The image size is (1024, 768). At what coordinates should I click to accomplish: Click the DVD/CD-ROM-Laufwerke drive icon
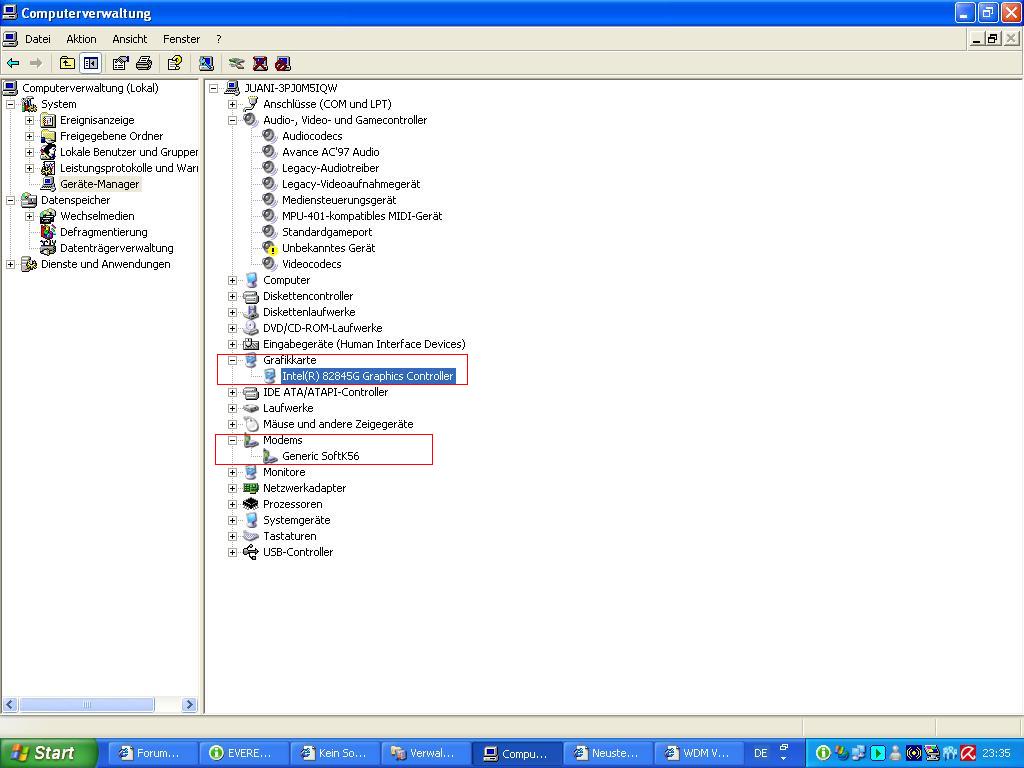tap(251, 328)
